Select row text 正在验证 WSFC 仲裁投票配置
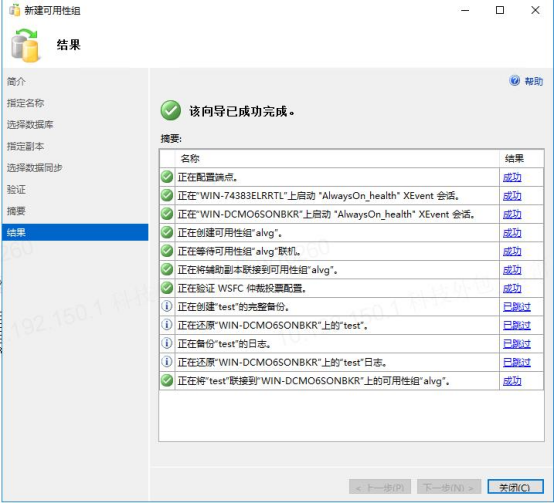554x504 pixels. 242,288
